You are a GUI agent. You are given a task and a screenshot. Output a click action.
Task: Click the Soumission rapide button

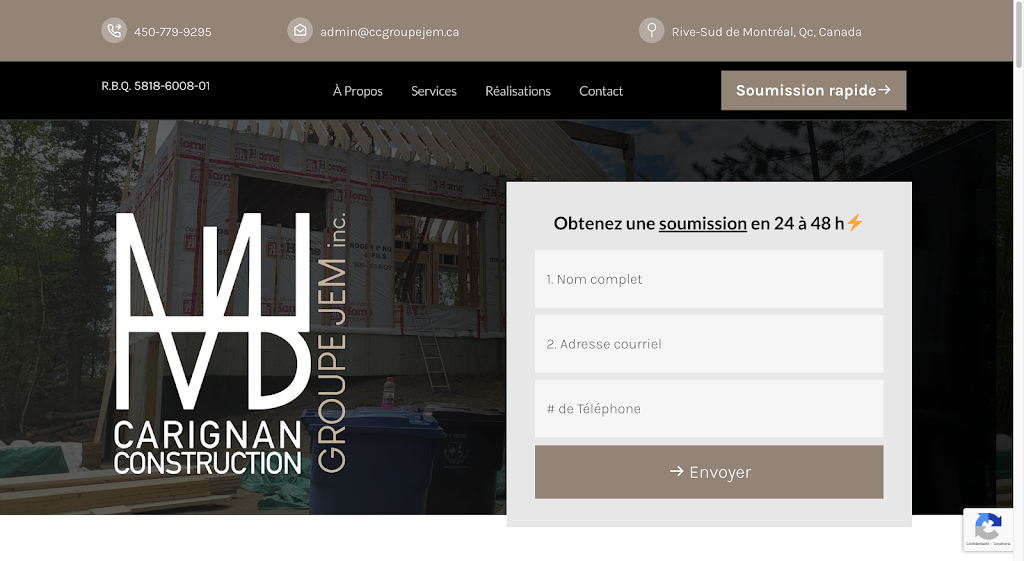[813, 90]
